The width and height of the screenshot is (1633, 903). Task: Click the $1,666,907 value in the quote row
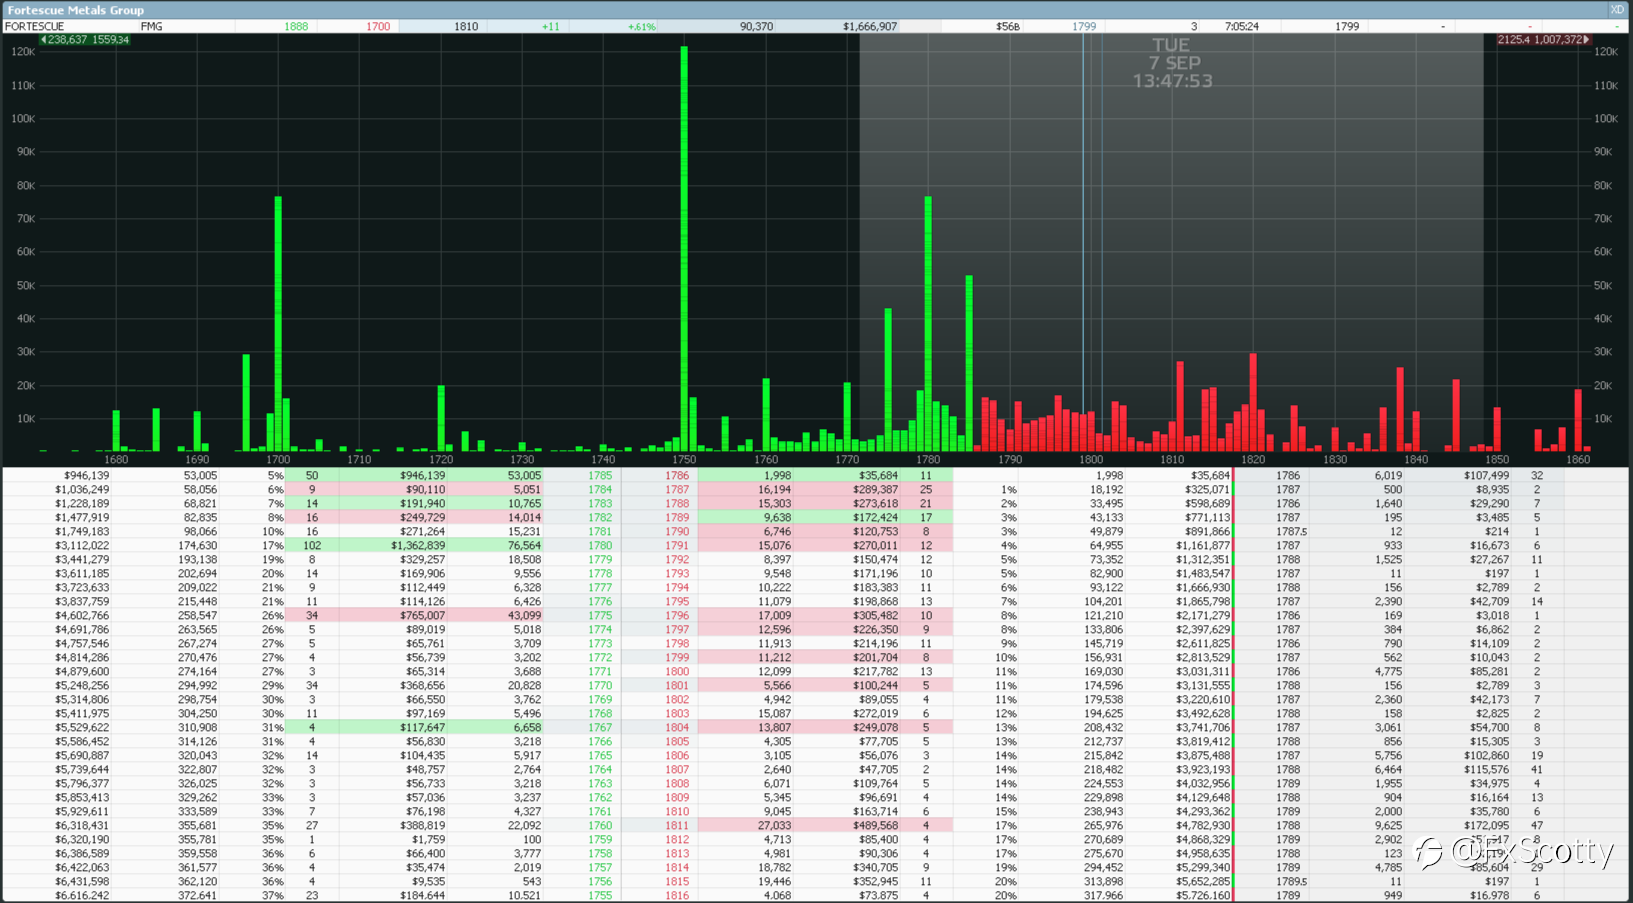point(870,26)
